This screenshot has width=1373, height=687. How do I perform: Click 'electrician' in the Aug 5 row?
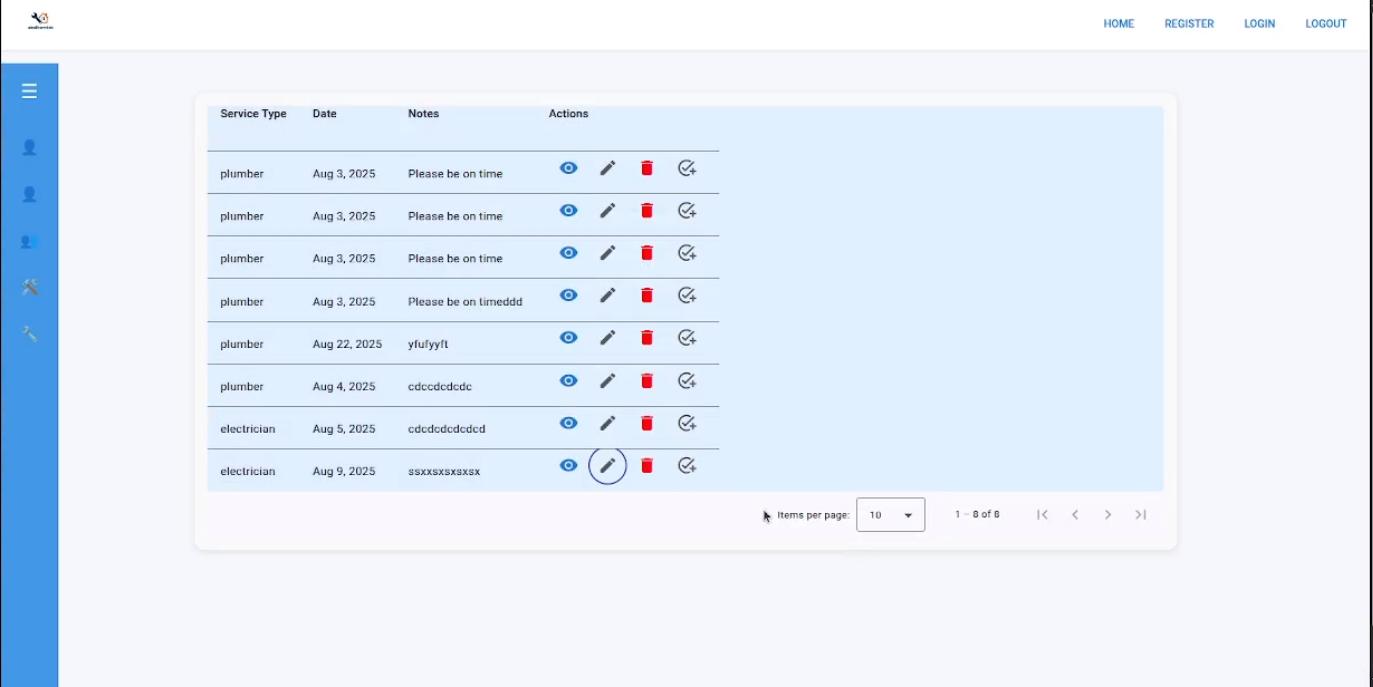pyautogui.click(x=248, y=429)
